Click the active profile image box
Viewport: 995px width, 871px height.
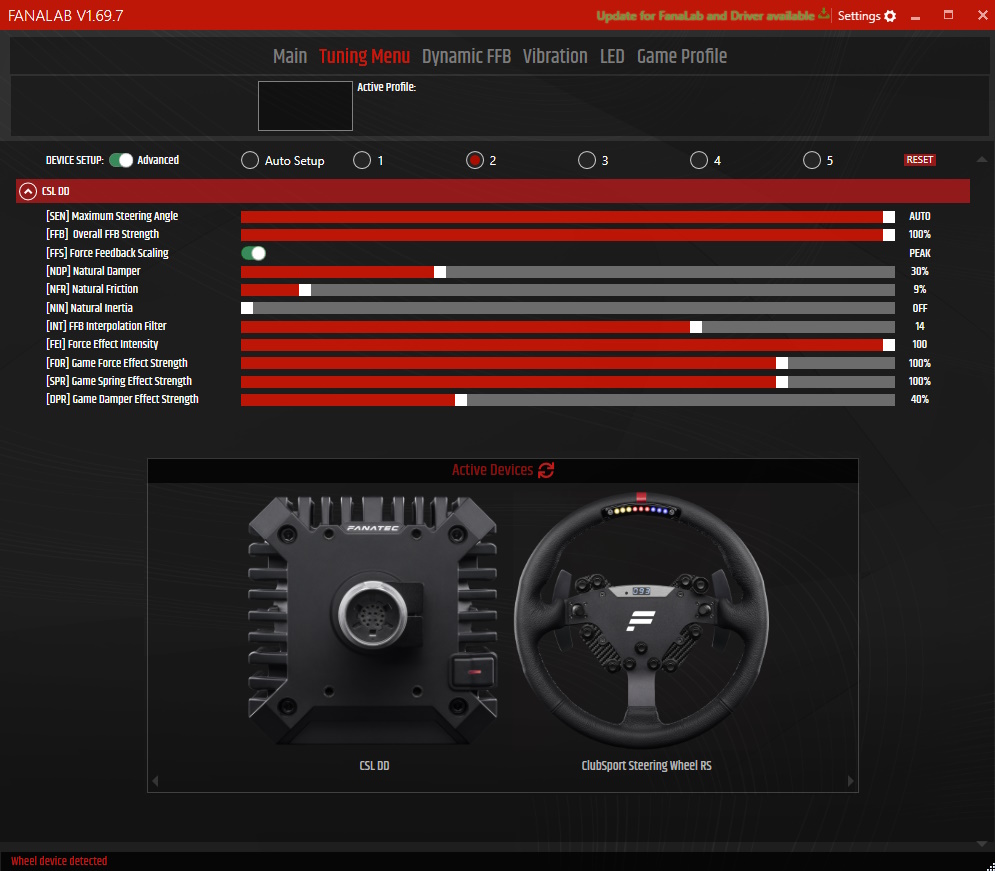point(305,106)
